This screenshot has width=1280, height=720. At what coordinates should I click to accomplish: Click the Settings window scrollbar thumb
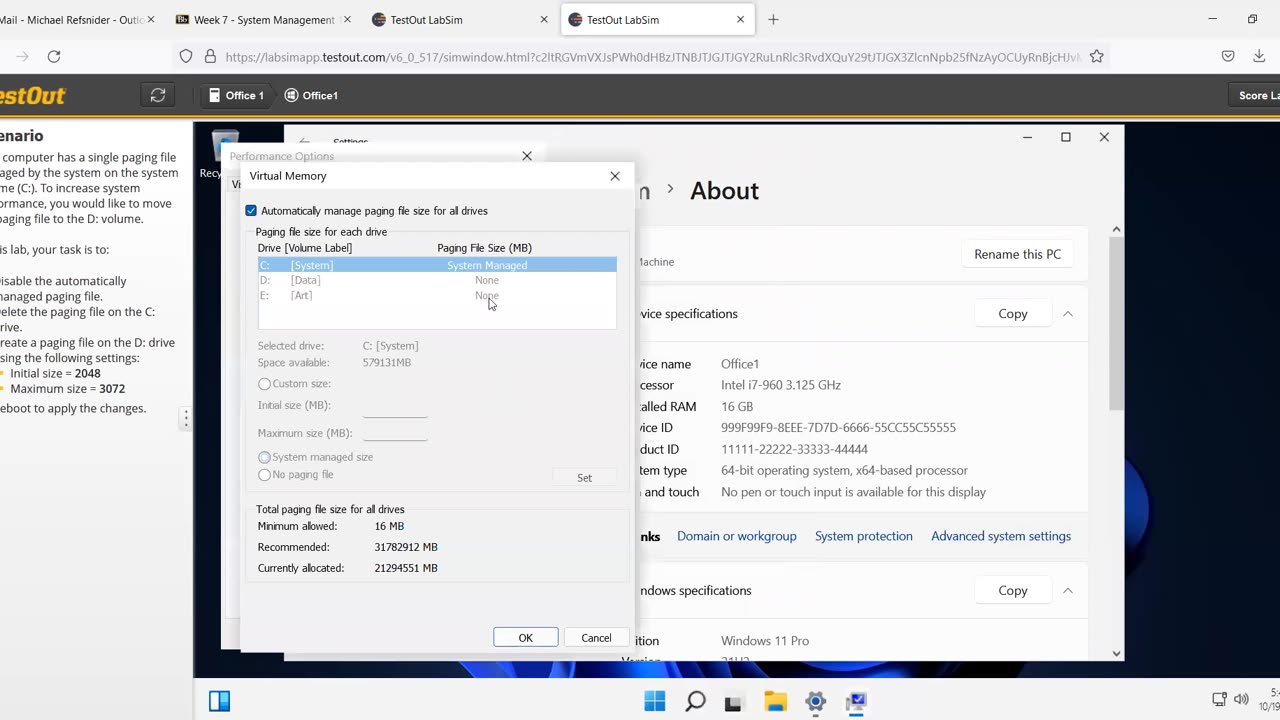pyautogui.click(x=1116, y=325)
